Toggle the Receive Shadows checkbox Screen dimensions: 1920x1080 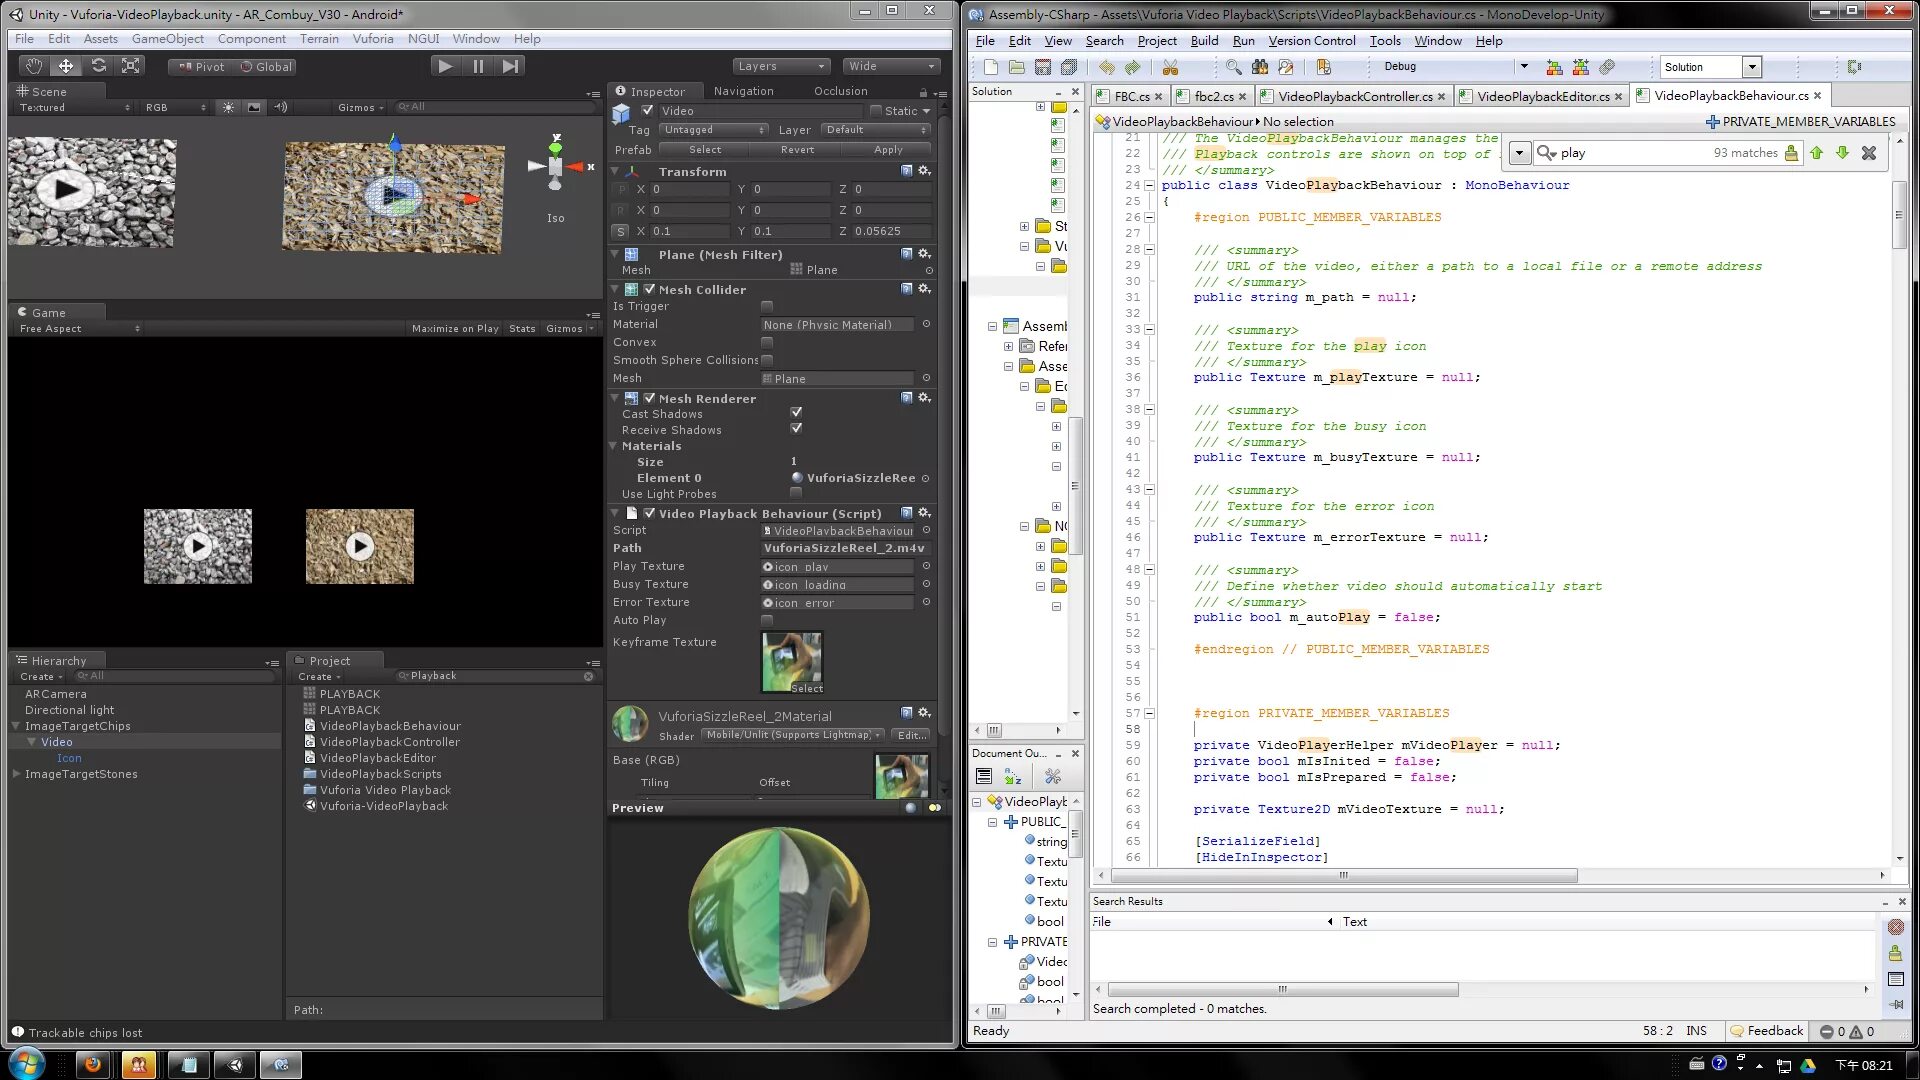pyautogui.click(x=796, y=428)
